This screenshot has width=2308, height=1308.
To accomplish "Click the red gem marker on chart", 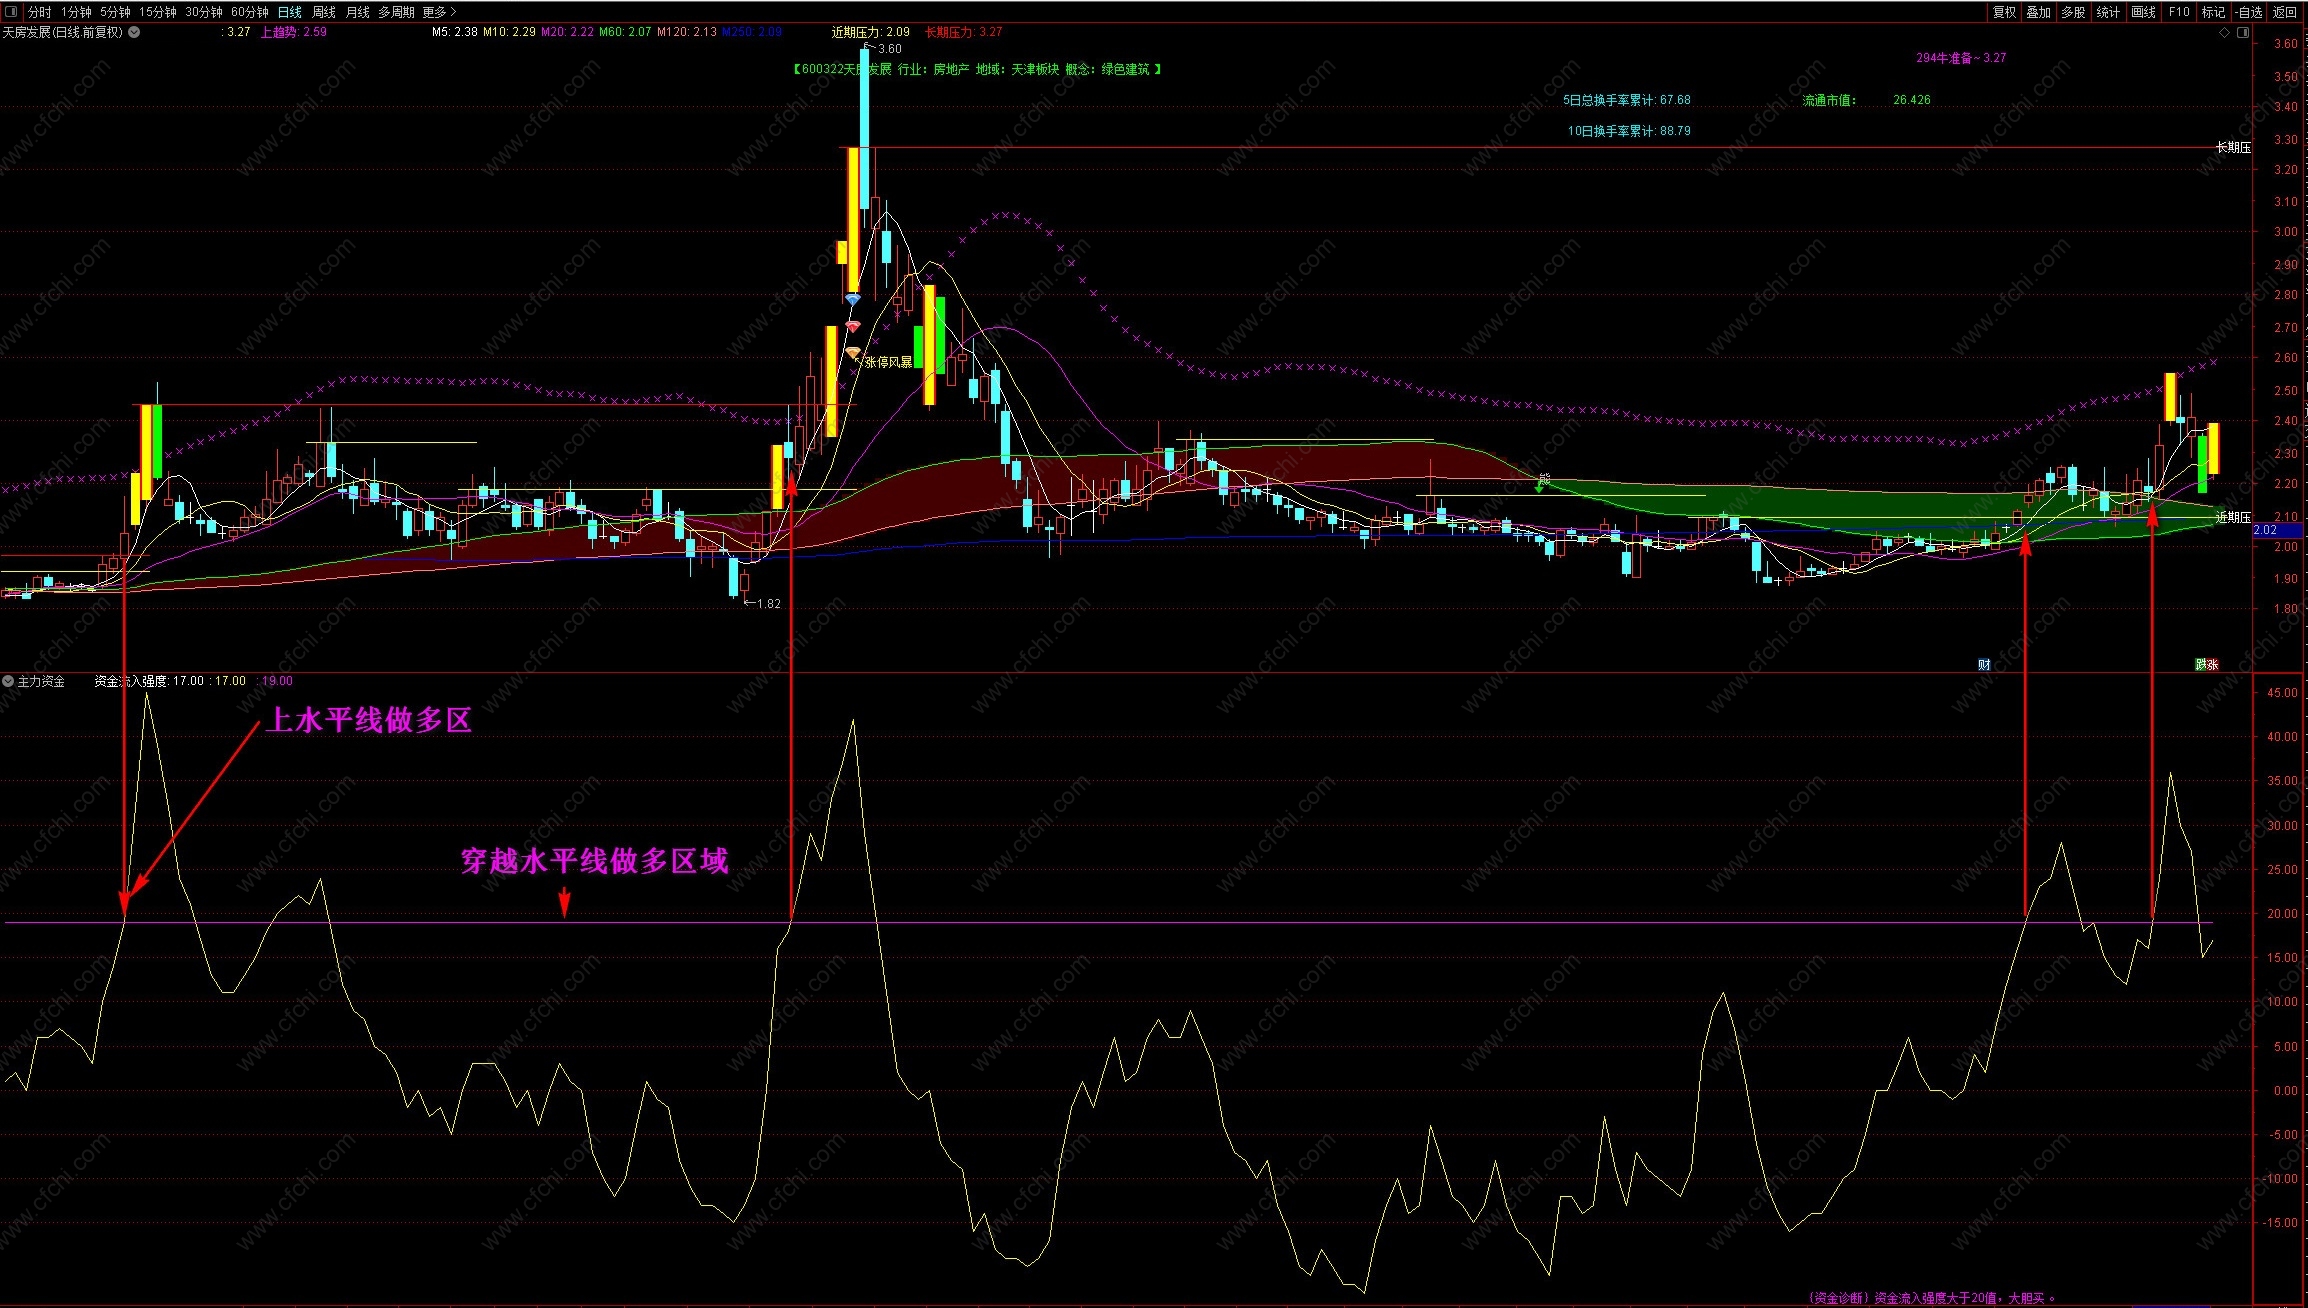I will click(852, 326).
